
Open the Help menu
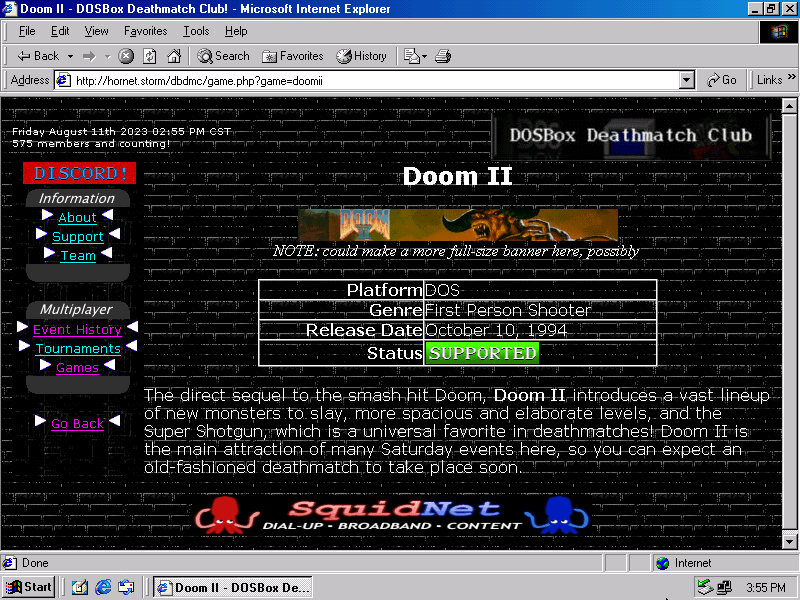click(236, 31)
